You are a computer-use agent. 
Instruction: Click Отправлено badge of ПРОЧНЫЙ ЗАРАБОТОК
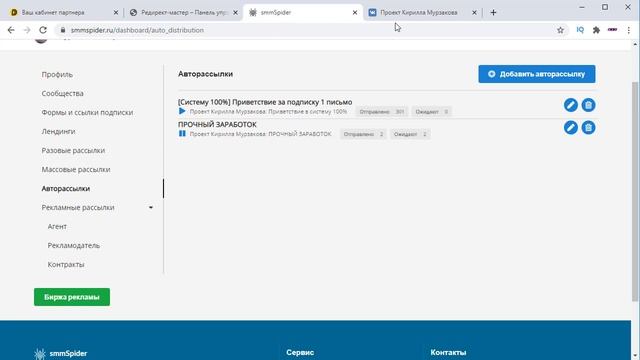pyautogui.click(x=363, y=134)
